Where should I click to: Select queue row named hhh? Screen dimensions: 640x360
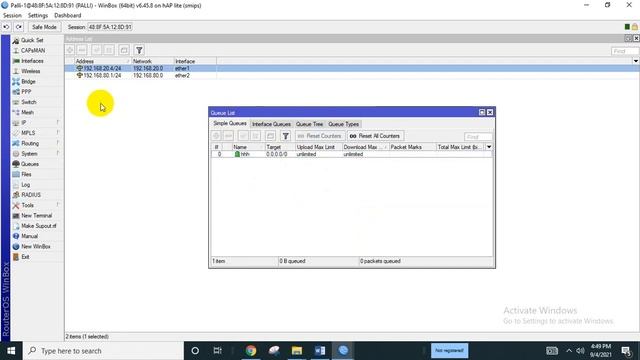[352, 154]
